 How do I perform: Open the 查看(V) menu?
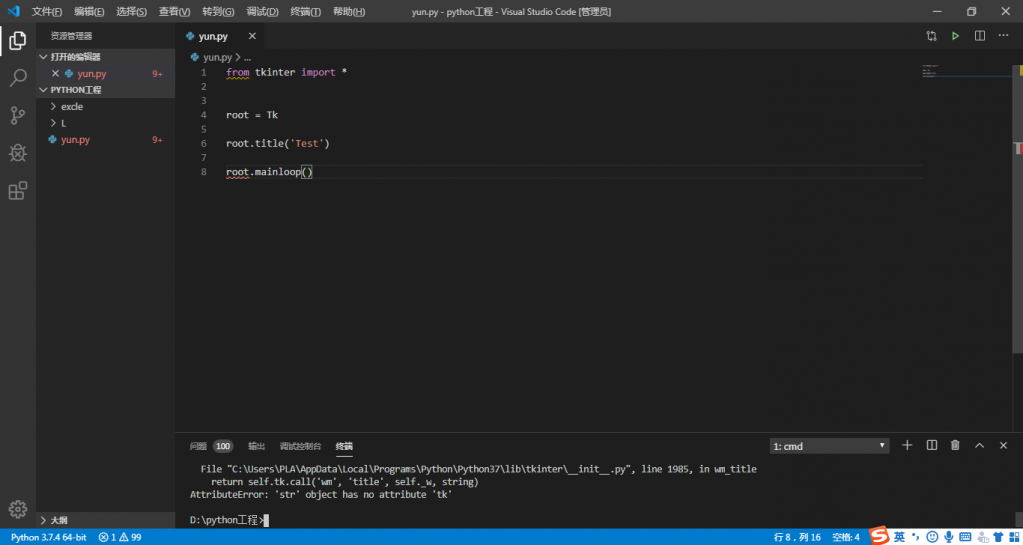(x=175, y=12)
